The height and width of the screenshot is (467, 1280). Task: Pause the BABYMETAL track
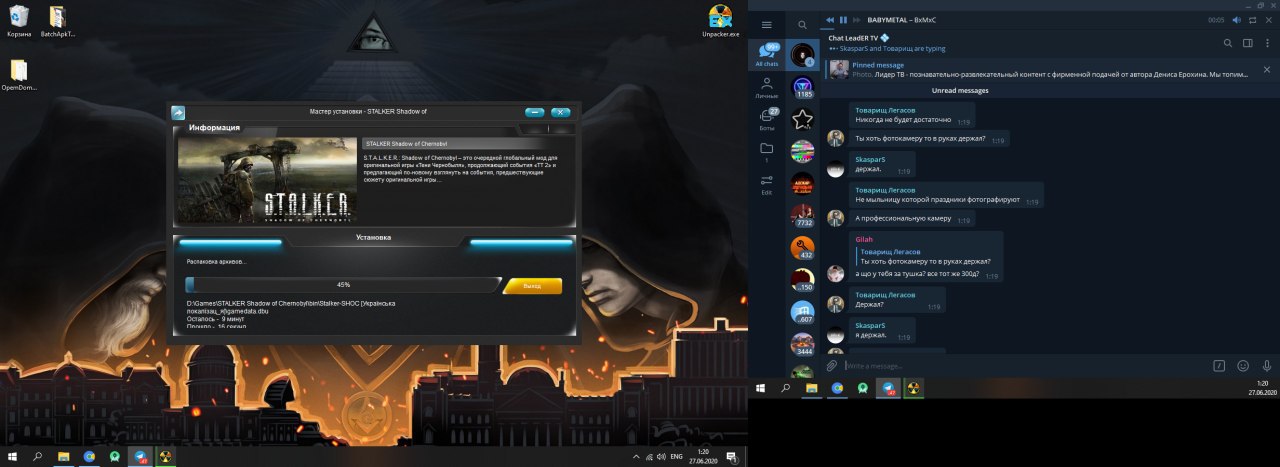click(843, 20)
